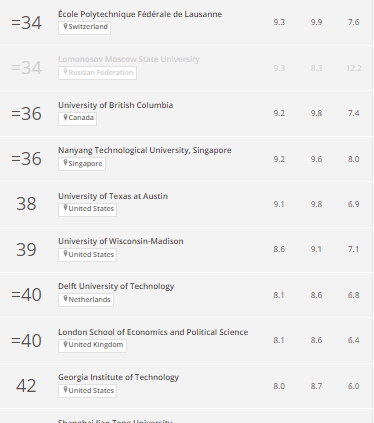Open Lomonosov Moscow State University entry
The width and height of the screenshot is (374, 423).
[x=129, y=59]
